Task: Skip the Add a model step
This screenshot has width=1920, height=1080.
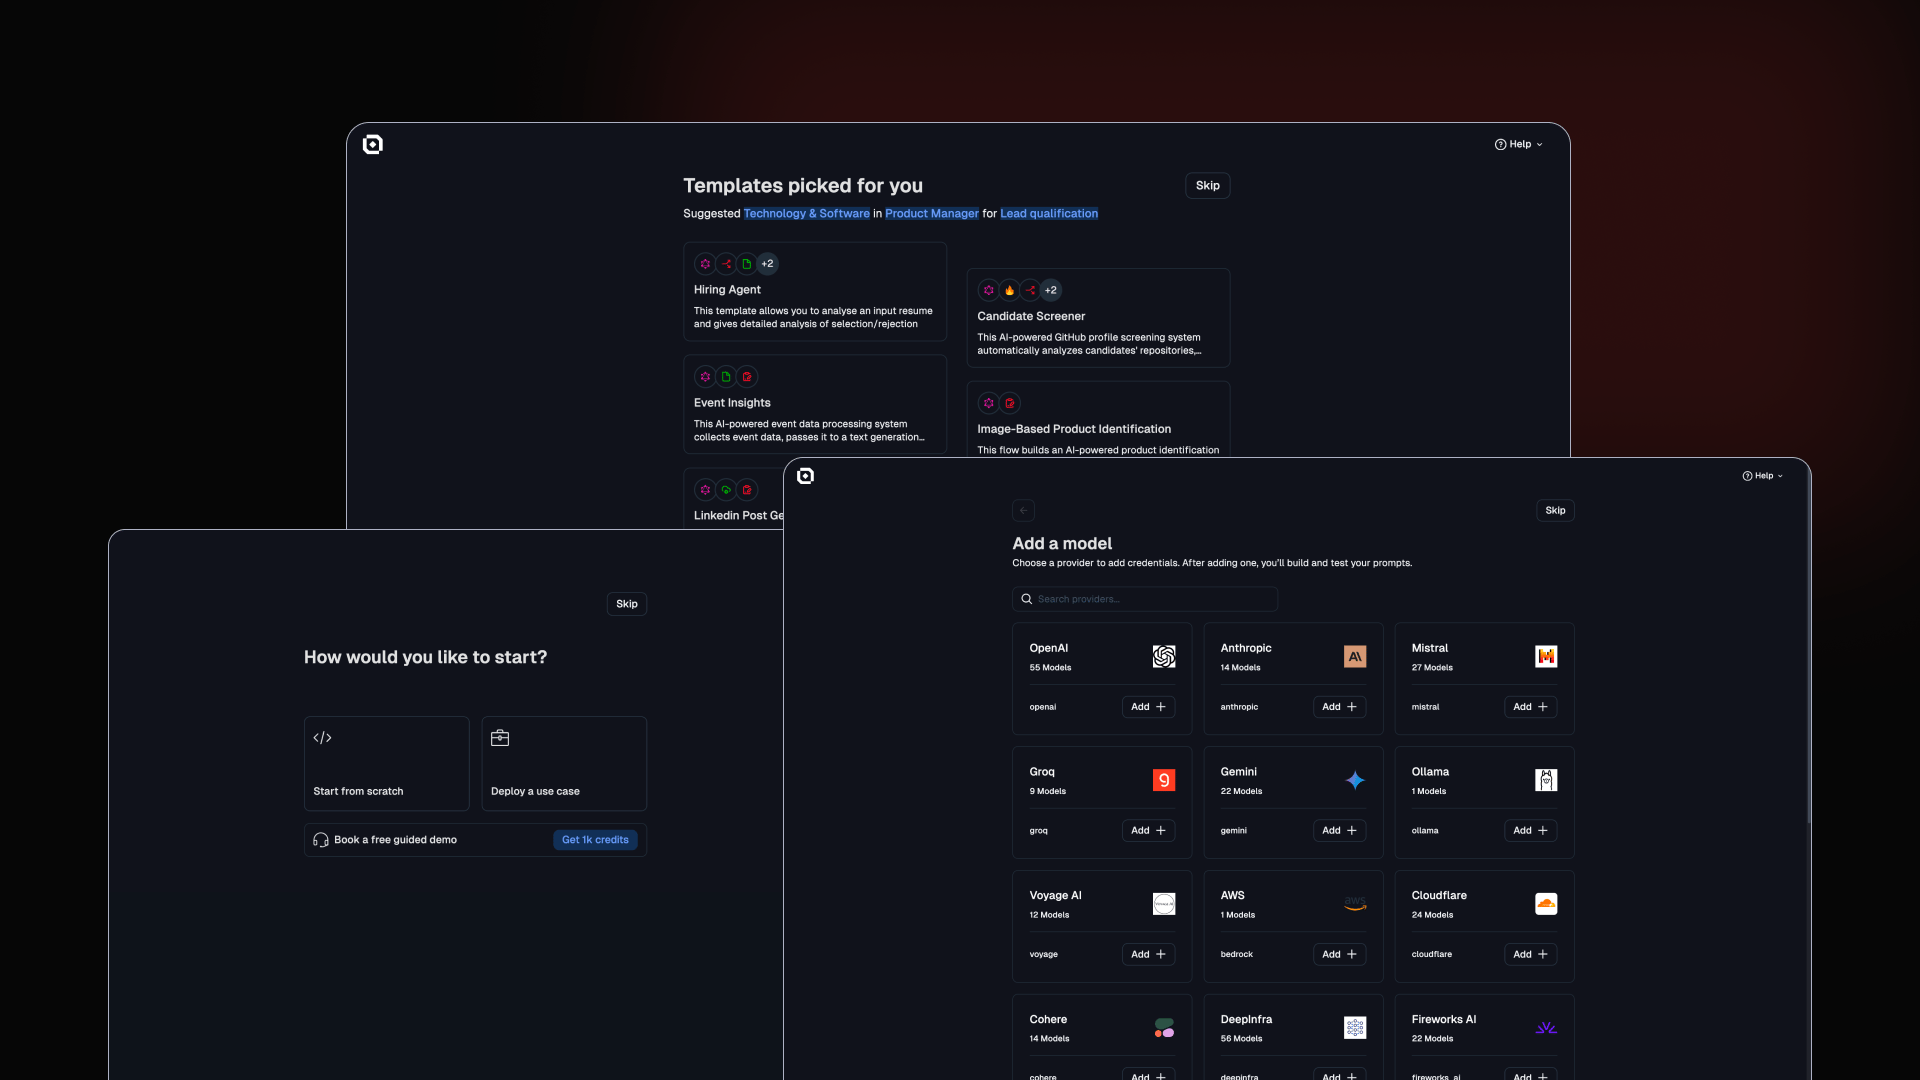Action: tap(1554, 510)
